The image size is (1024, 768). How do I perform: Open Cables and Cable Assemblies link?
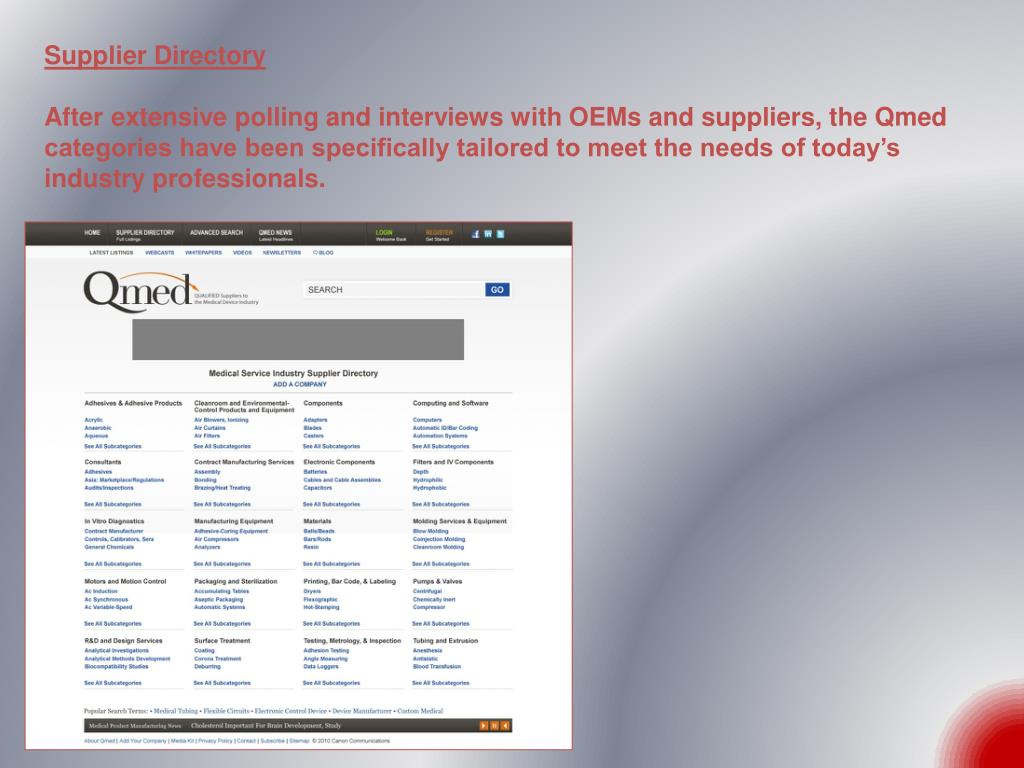342,480
